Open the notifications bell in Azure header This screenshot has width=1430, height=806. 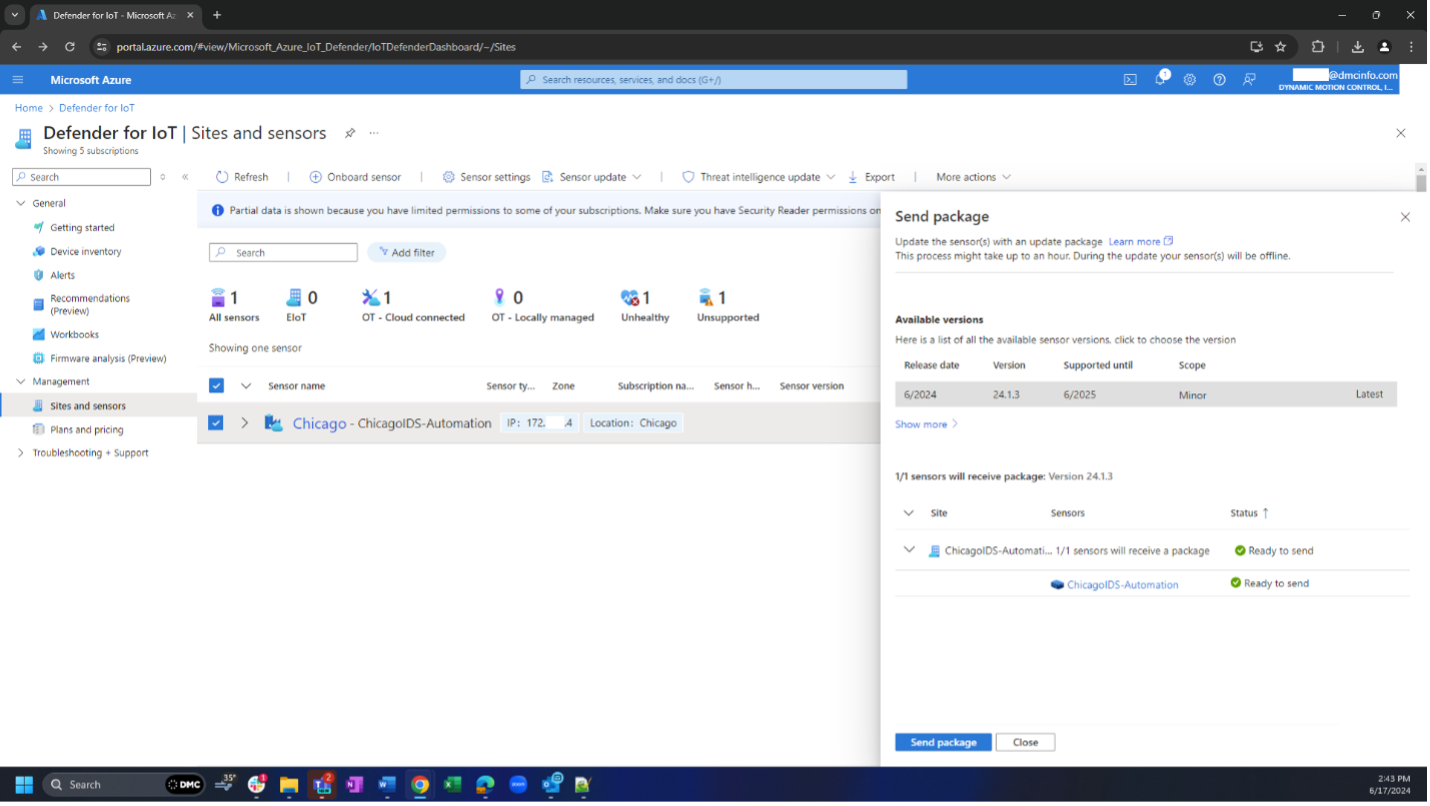[1161, 79]
